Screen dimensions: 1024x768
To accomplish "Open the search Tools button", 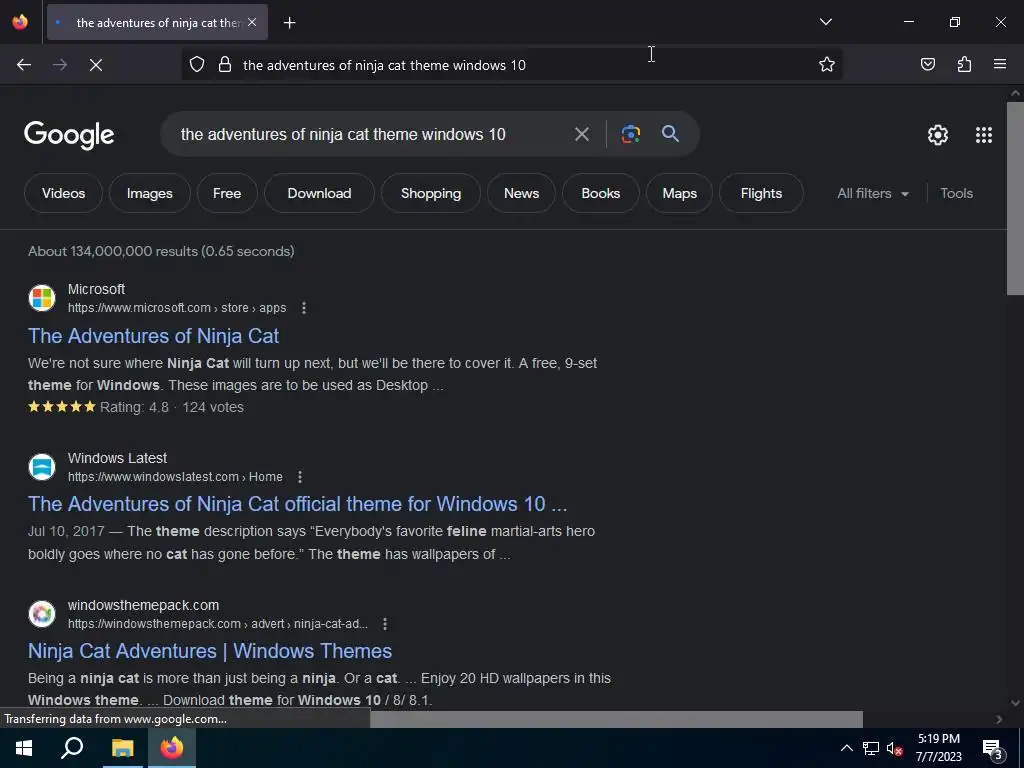I will [957, 193].
